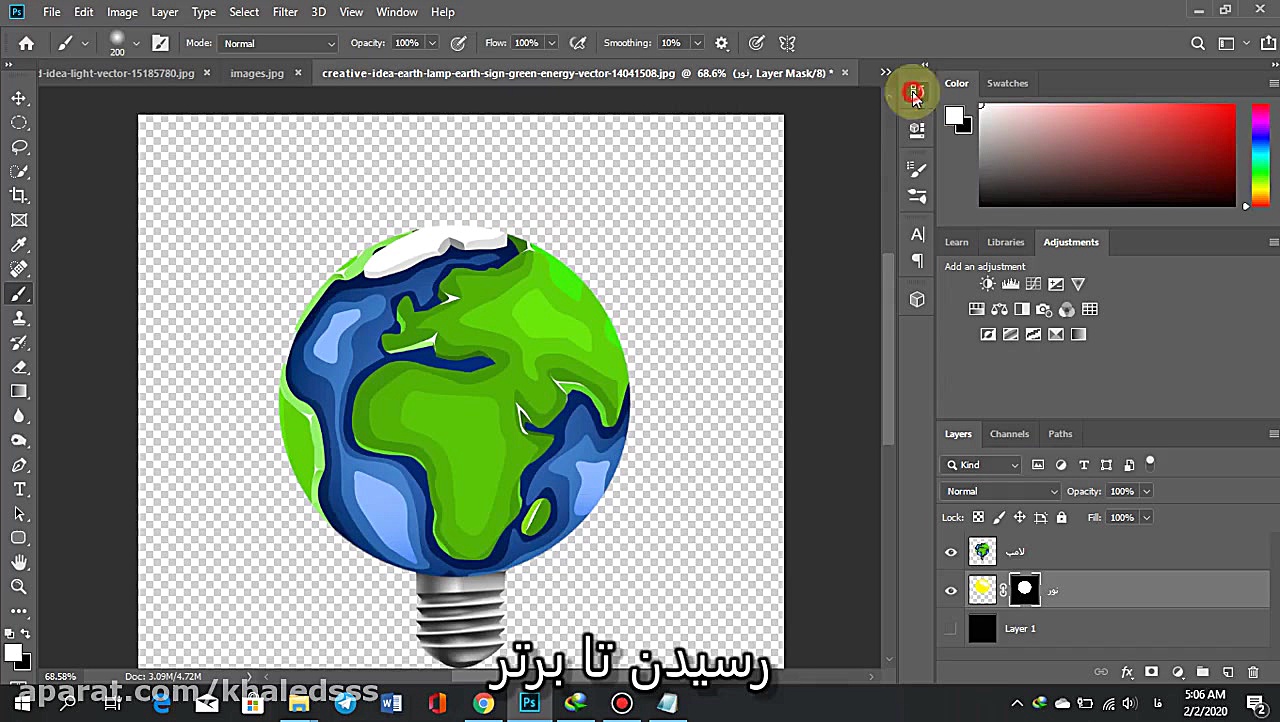Viewport: 1280px width, 722px height.
Task: Toggle visibility of the layer with mask
Action: pos(951,590)
